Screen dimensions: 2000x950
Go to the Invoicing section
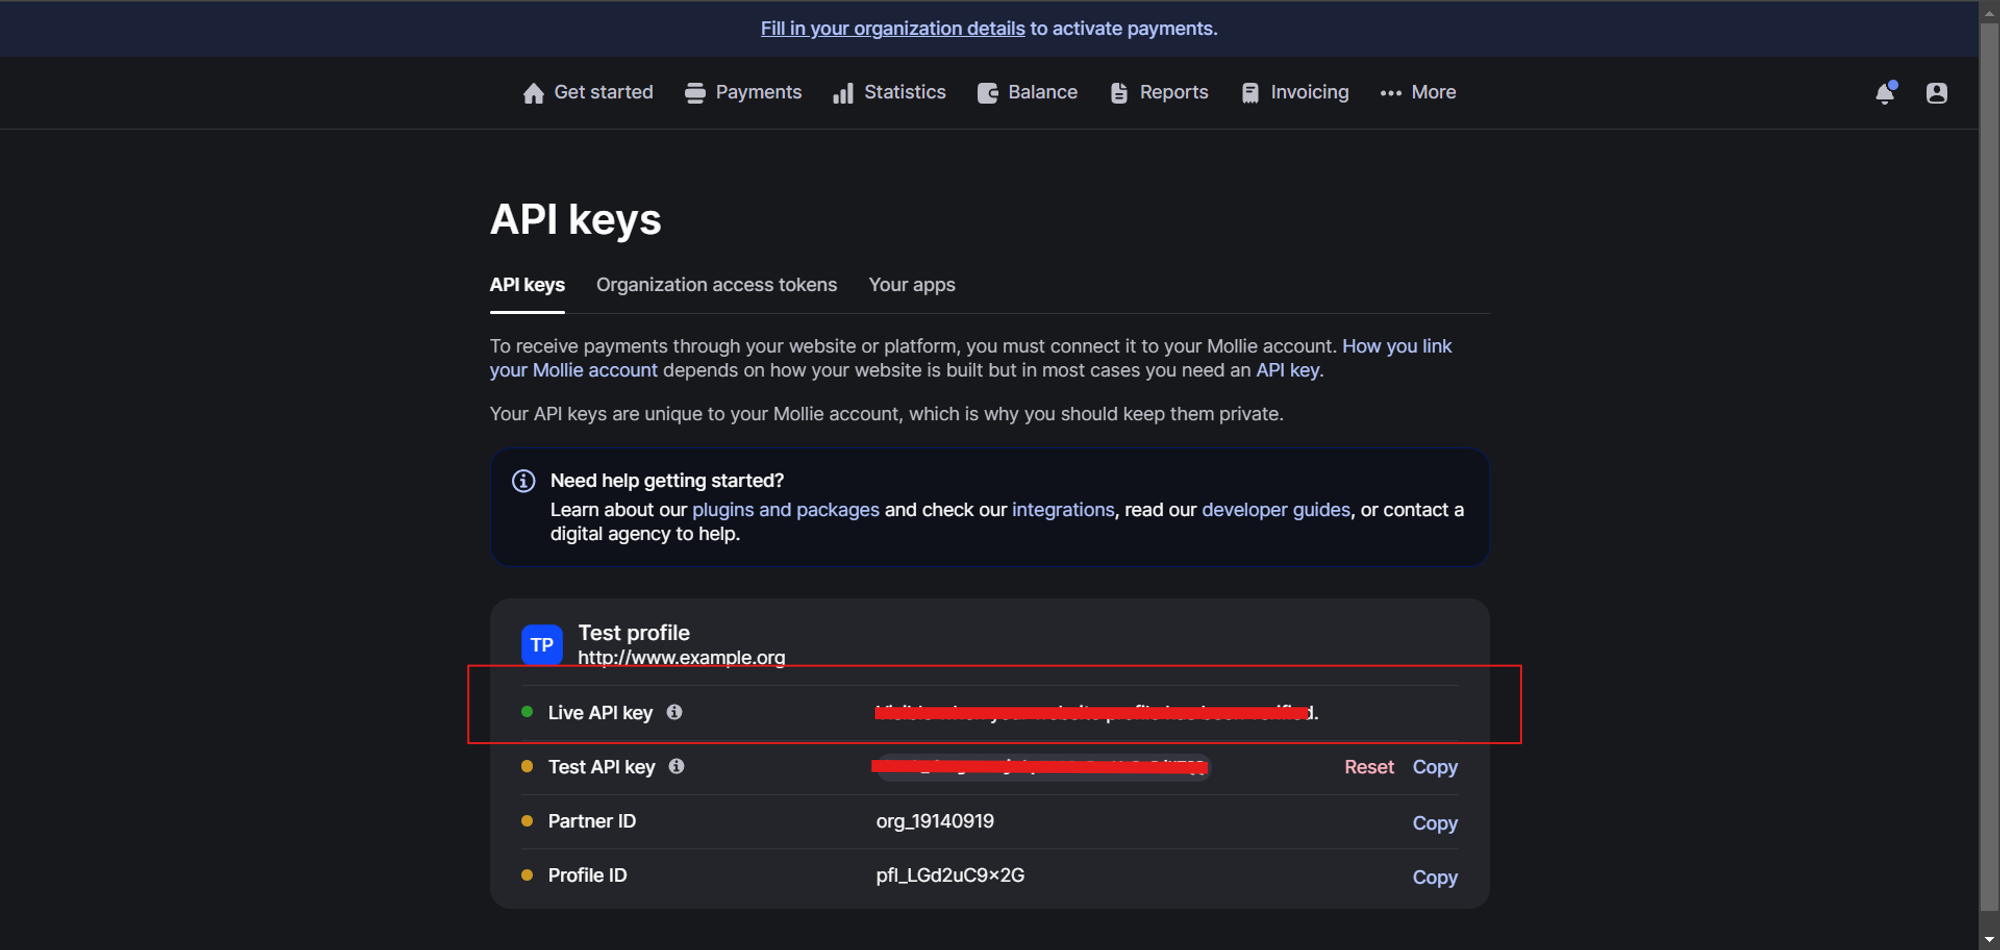coord(1295,92)
